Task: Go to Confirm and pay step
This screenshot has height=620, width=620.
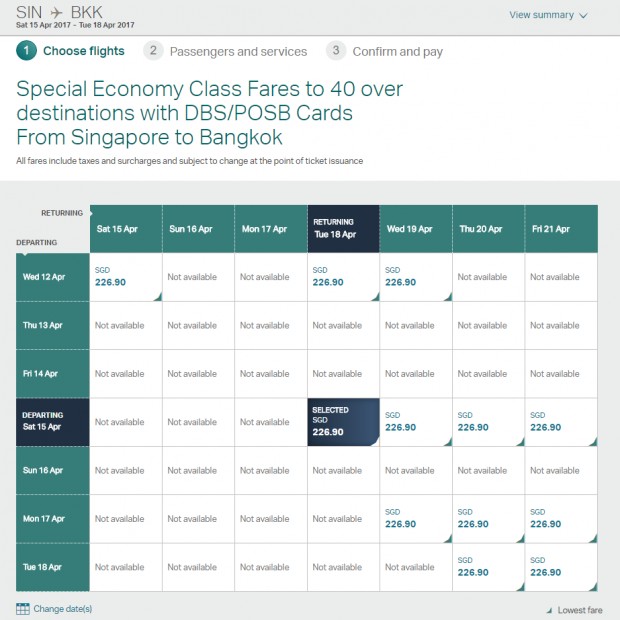Action: (x=398, y=51)
